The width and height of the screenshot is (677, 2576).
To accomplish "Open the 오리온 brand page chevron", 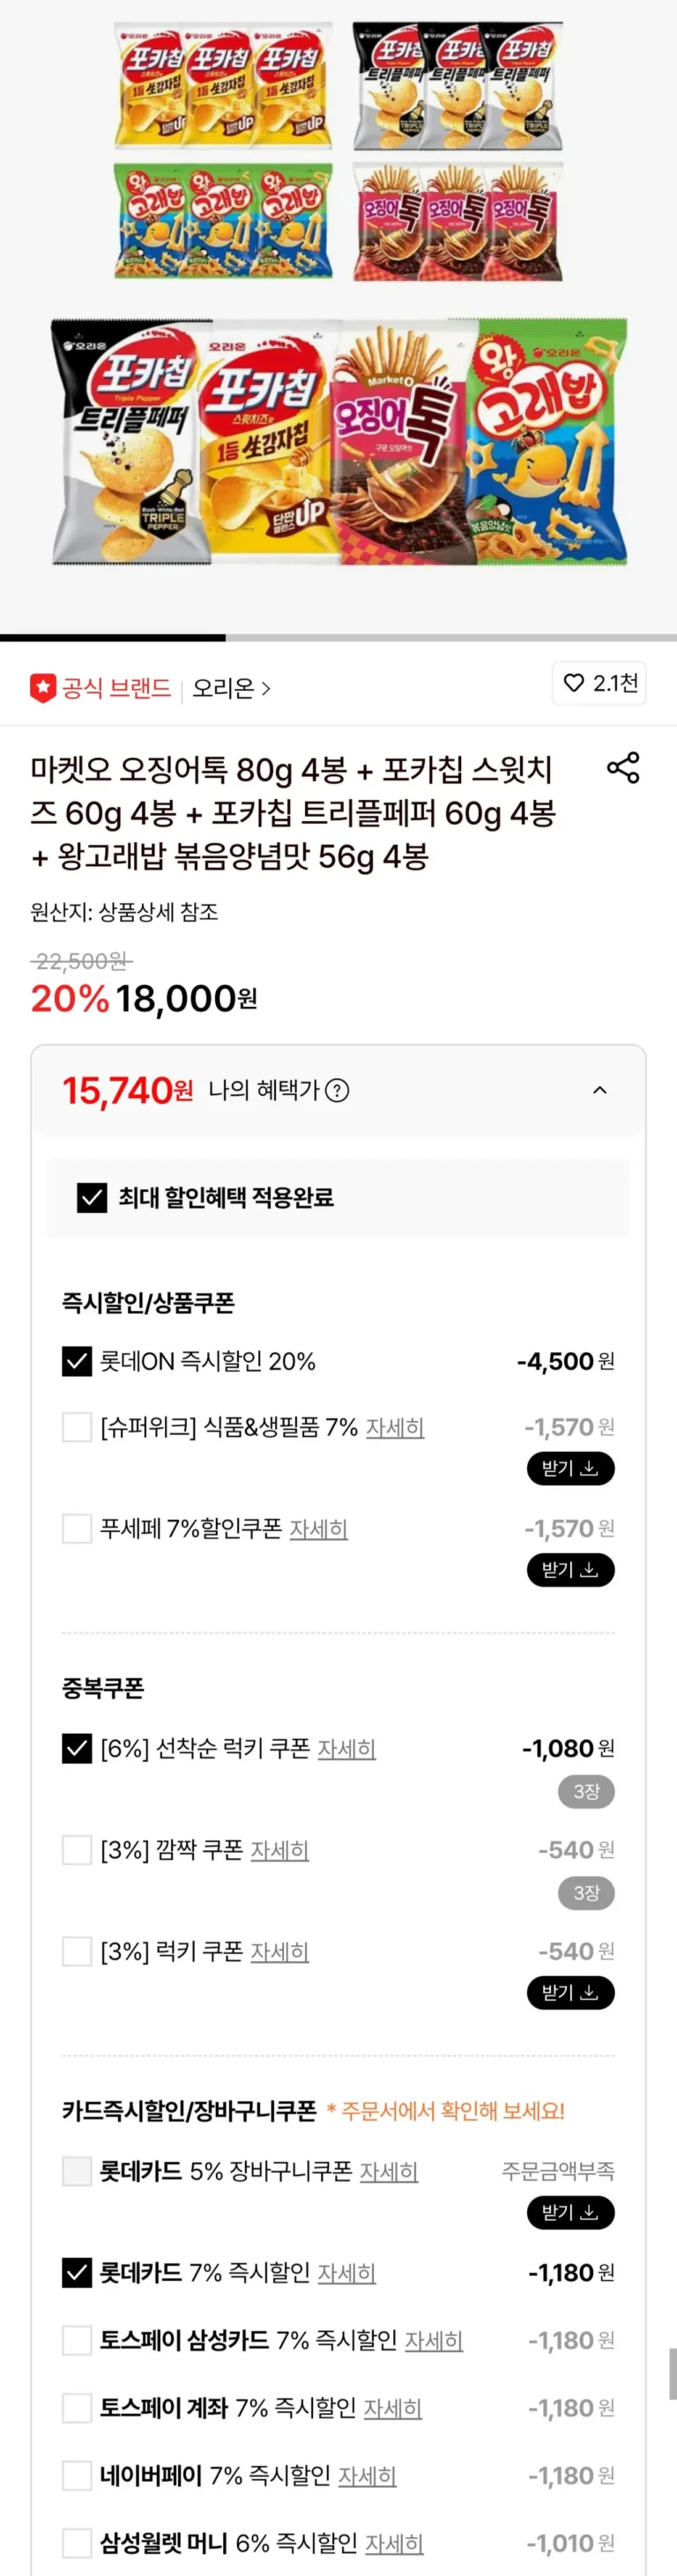I will point(265,688).
